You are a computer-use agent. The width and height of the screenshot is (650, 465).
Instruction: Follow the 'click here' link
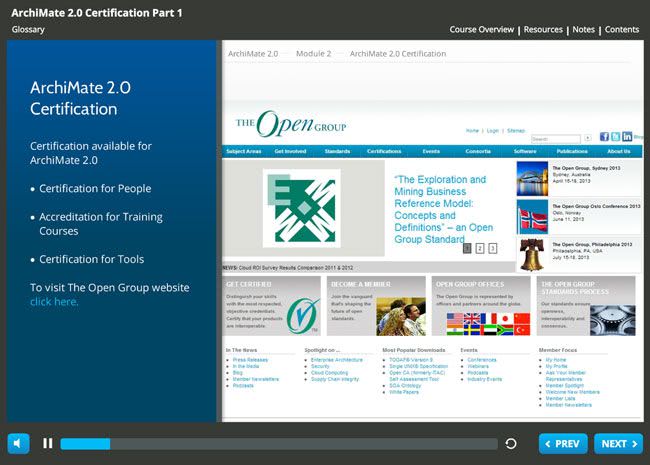pyautogui.click(x=54, y=302)
